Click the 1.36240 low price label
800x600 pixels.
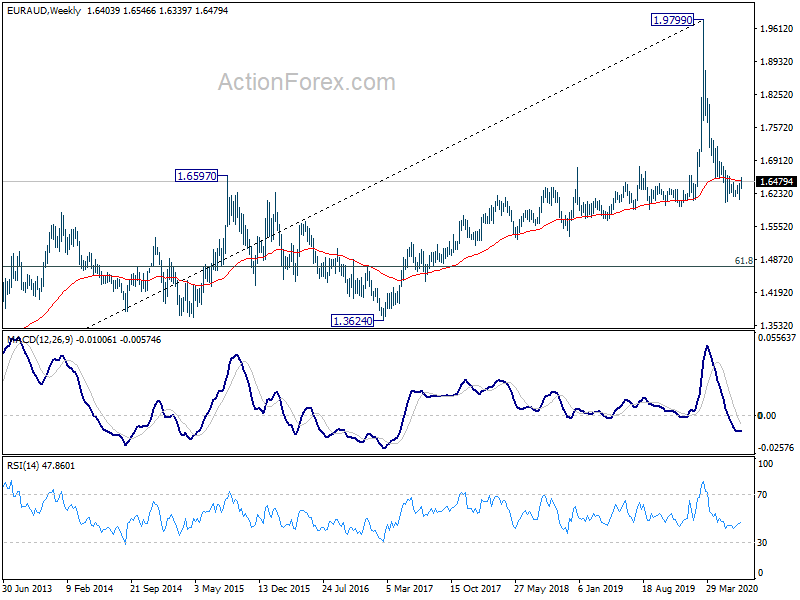(353, 321)
